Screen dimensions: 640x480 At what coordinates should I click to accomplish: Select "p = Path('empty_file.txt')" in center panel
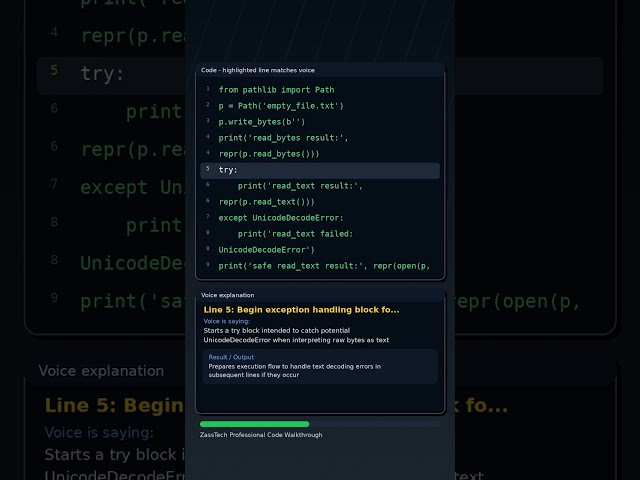click(281, 106)
